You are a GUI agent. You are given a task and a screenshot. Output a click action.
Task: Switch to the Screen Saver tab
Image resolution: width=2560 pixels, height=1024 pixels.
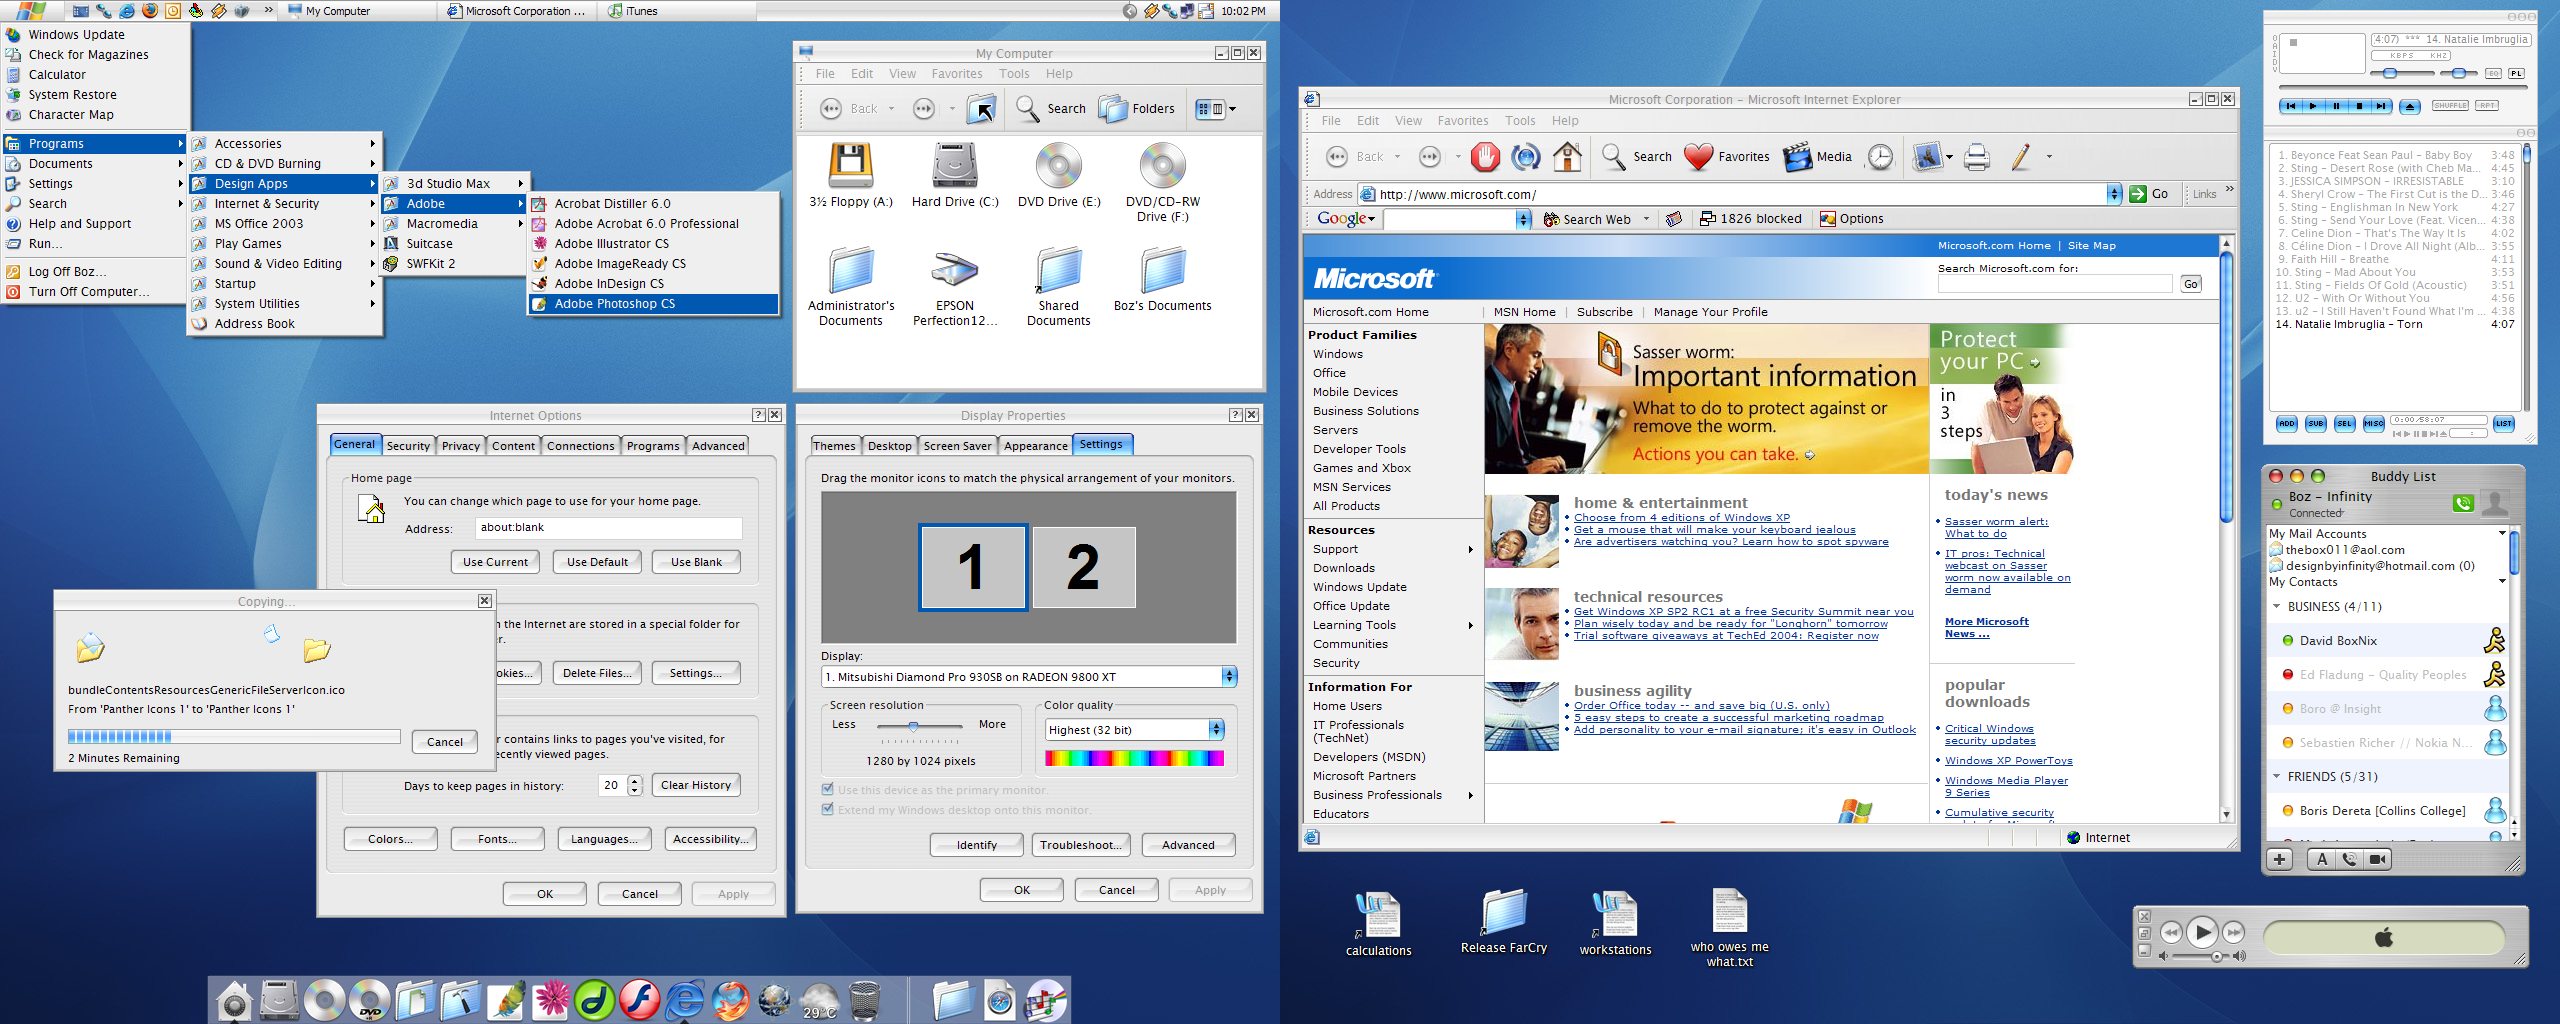[x=957, y=446]
